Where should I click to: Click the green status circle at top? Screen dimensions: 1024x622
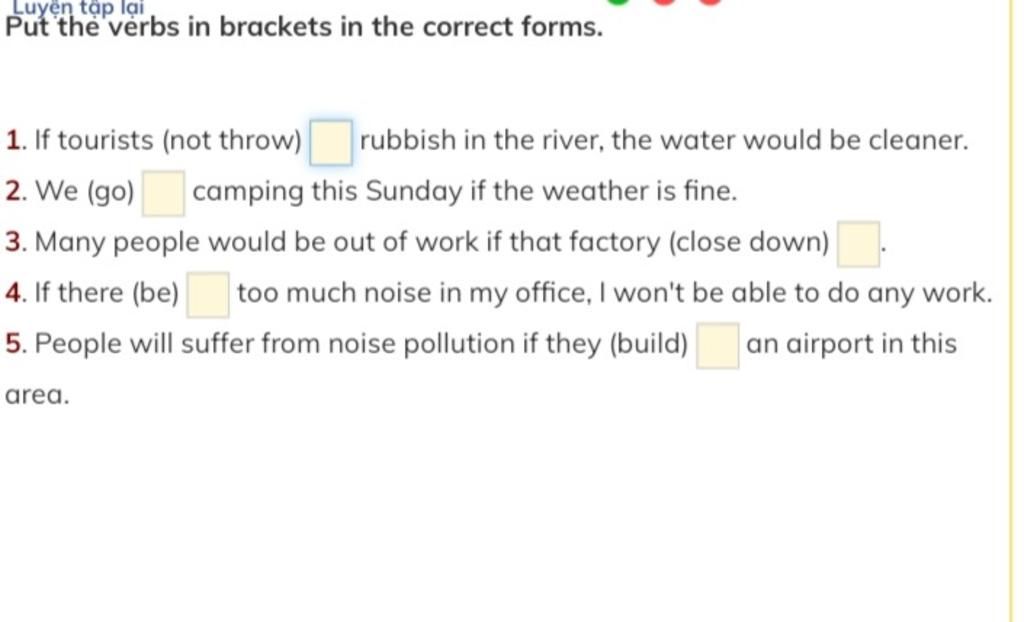[618, 1]
